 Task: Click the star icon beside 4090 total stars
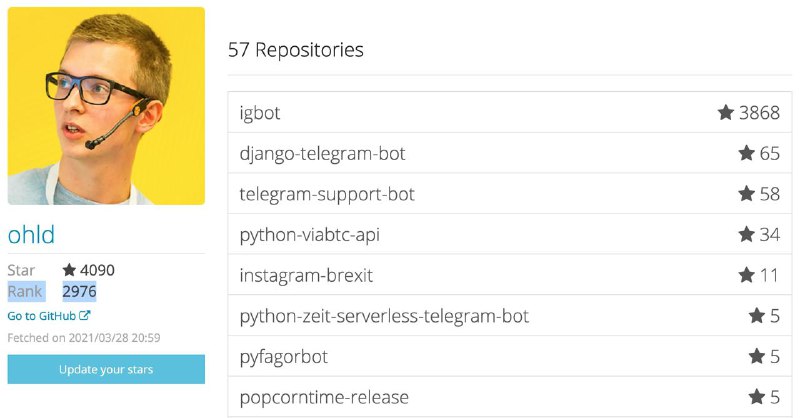69,269
